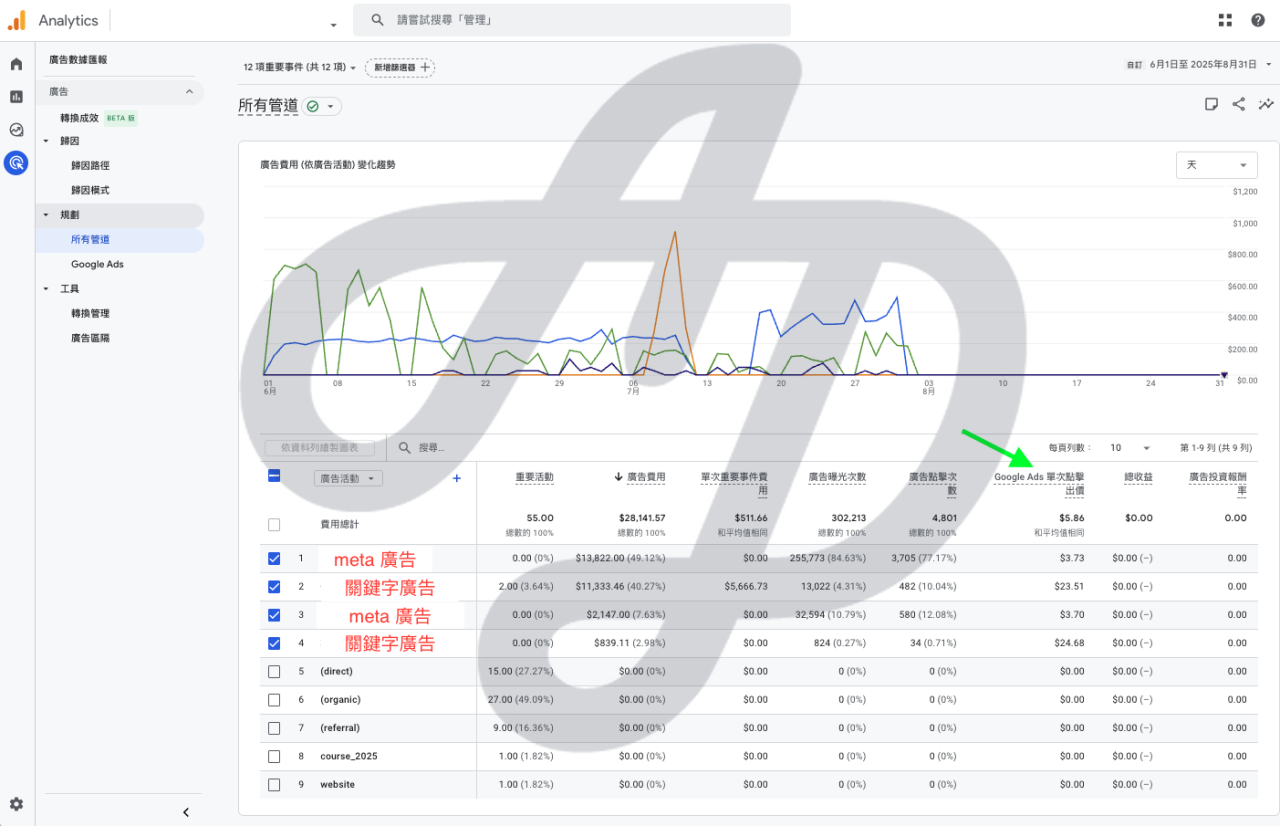The width and height of the screenshot is (1280, 826).
Task: Uncheck the row 1 meta 廣告 checkbox
Action: (274, 559)
